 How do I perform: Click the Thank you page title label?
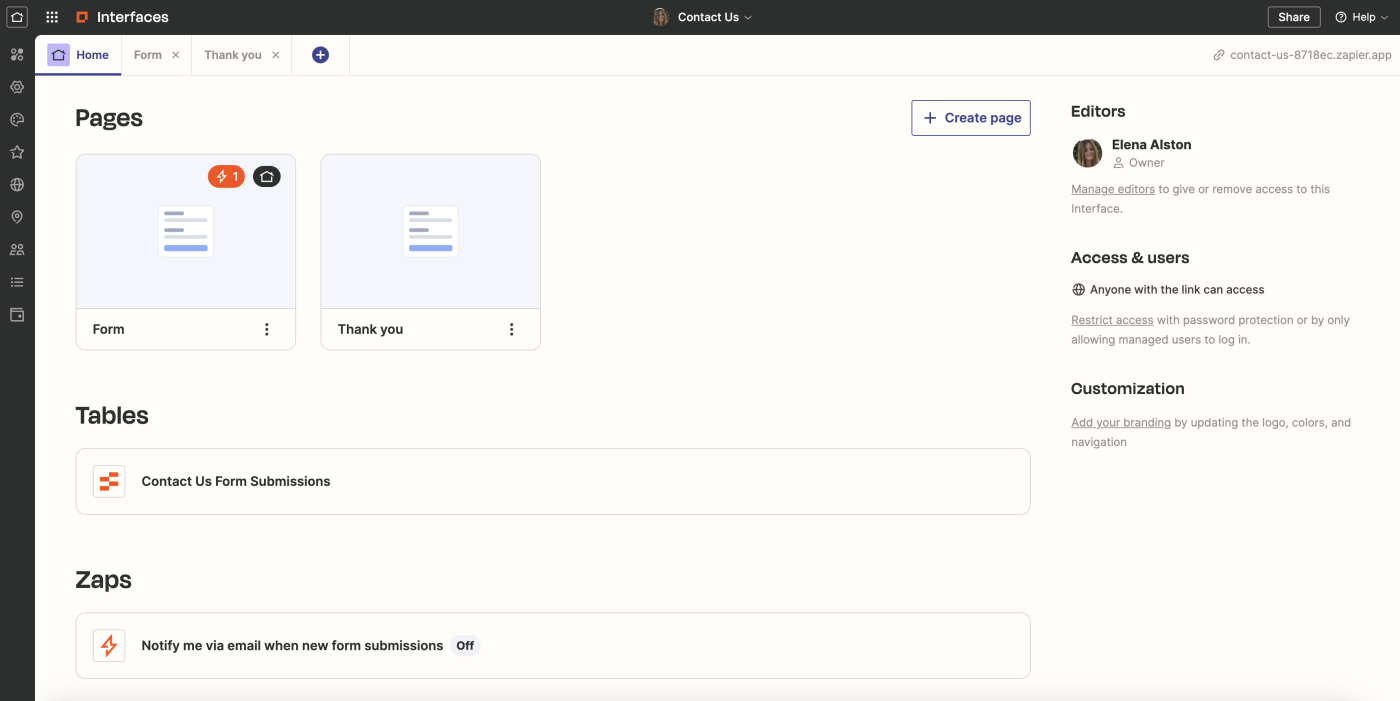(371, 329)
